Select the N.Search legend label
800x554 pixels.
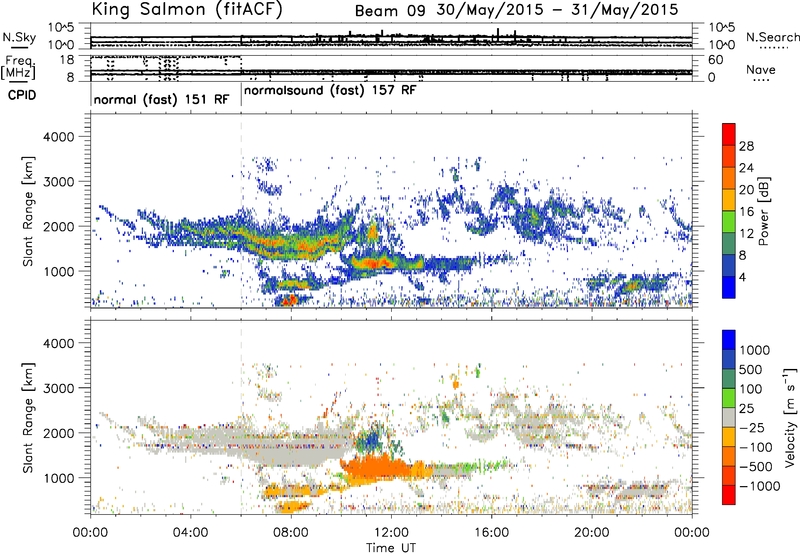[x=772, y=37]
